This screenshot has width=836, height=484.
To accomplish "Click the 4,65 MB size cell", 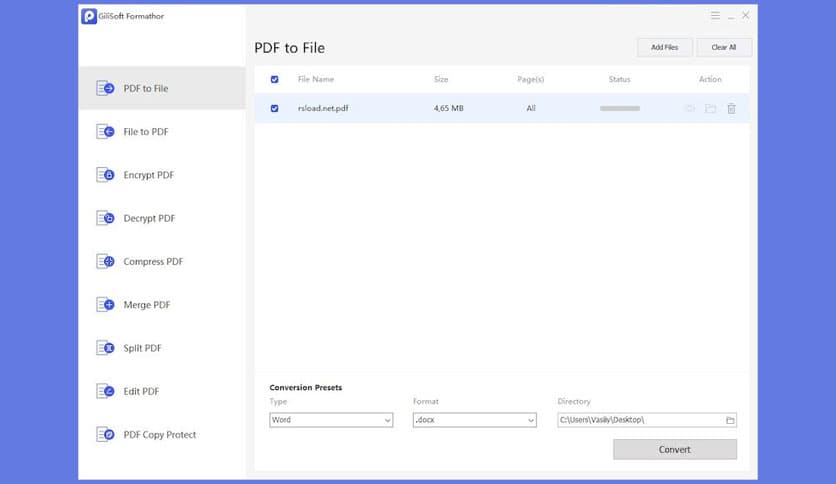I will point(448,108).
